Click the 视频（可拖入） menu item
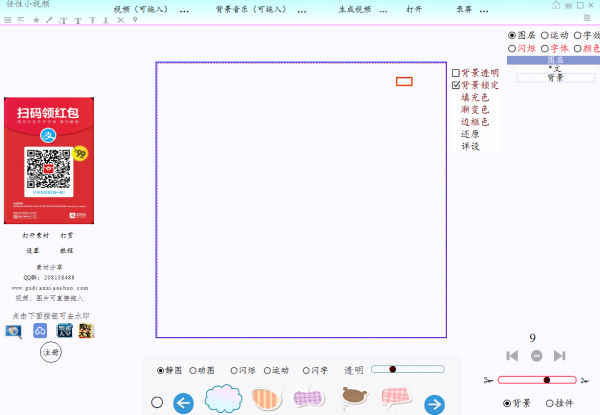600x415 pixels. (141, 10)
